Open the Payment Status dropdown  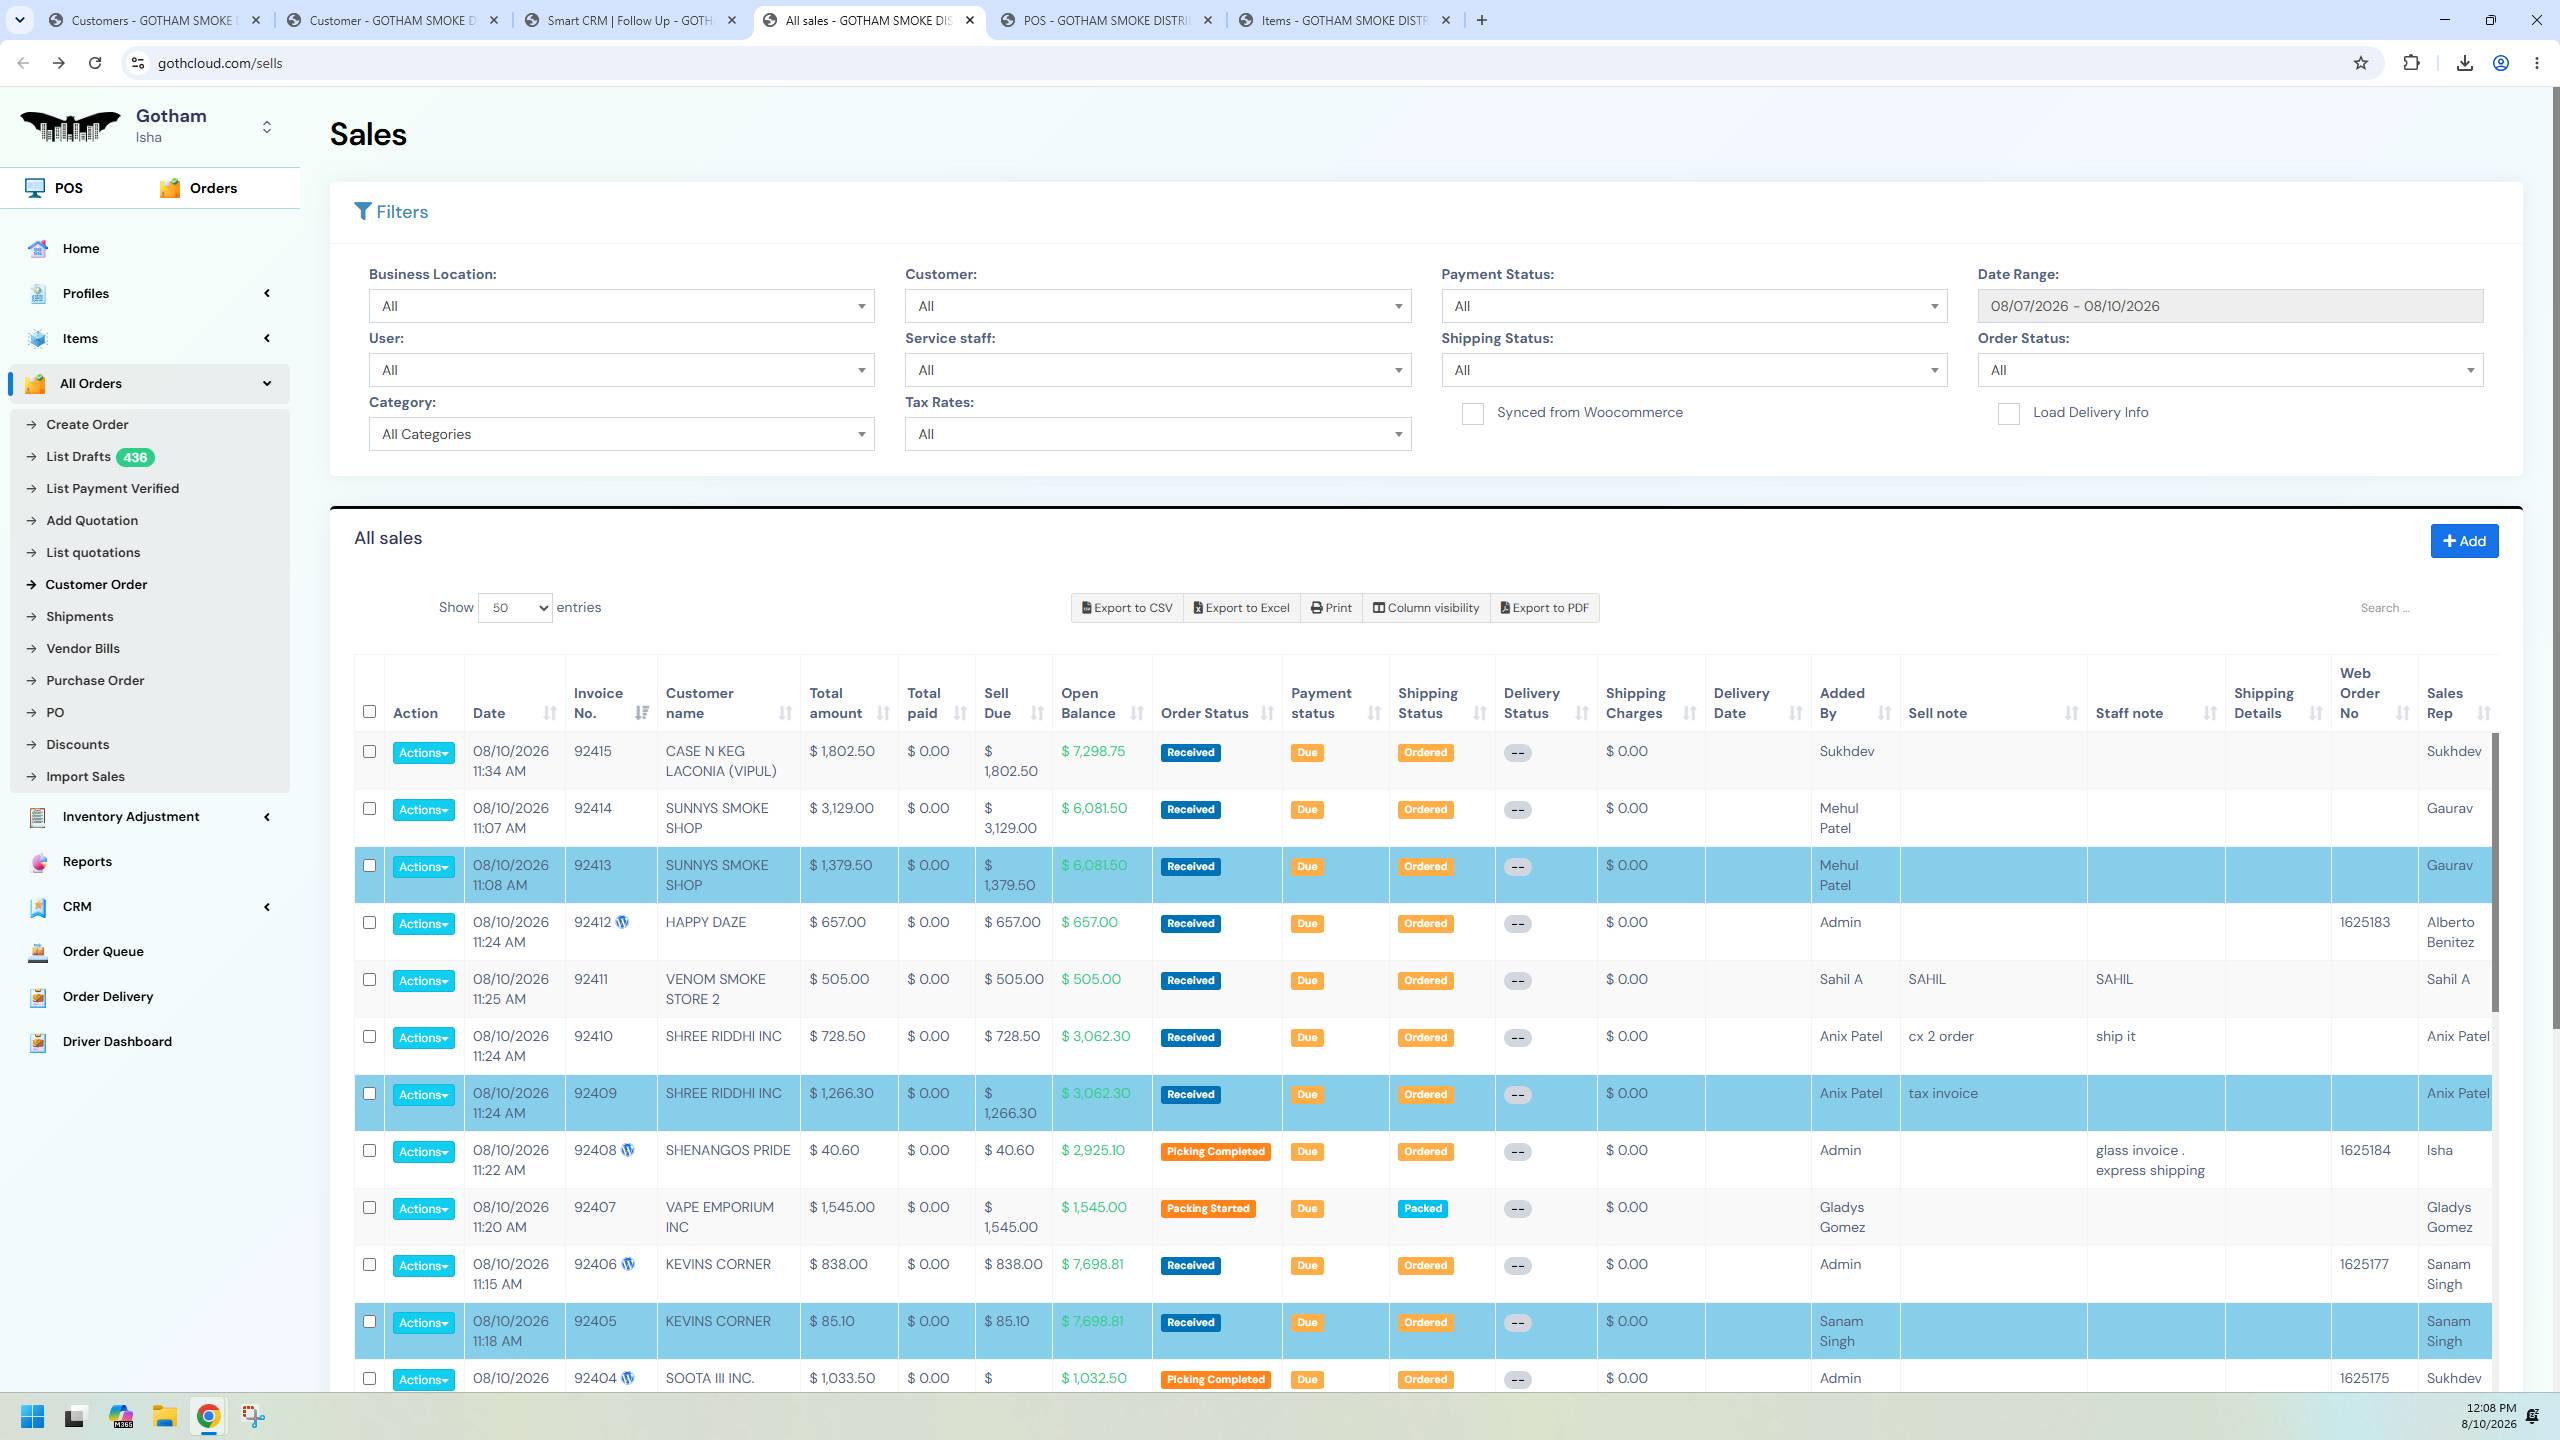[1694, 306]
